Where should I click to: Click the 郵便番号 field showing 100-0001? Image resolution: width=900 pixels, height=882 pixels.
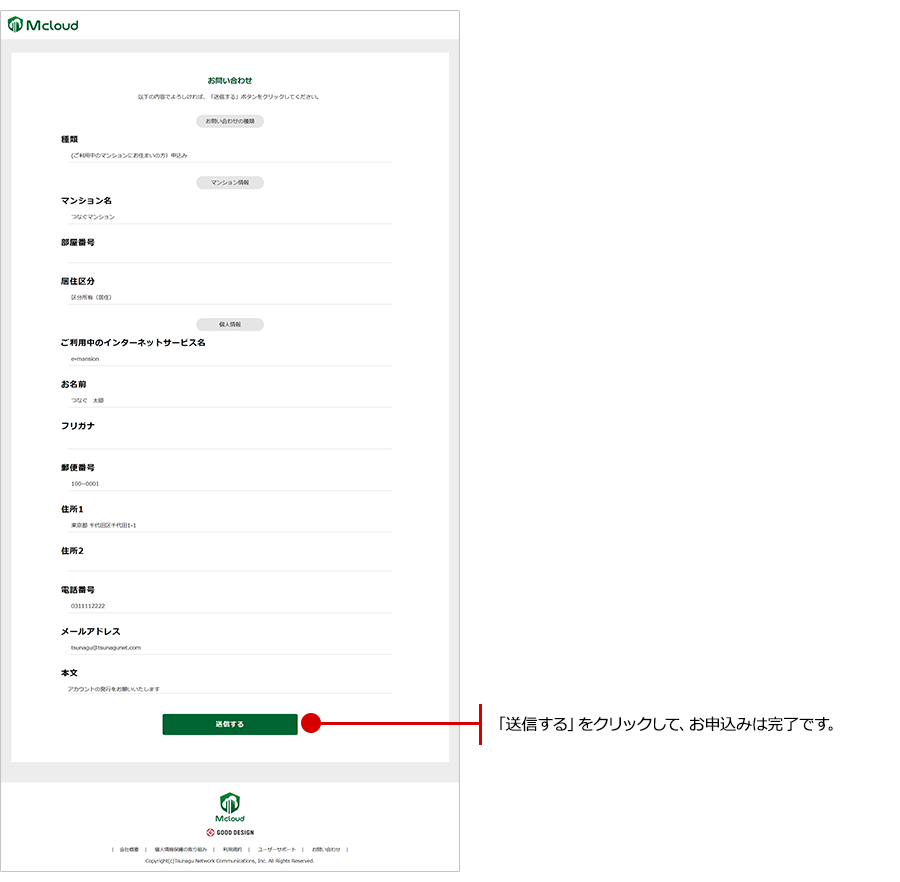[225, 483]
